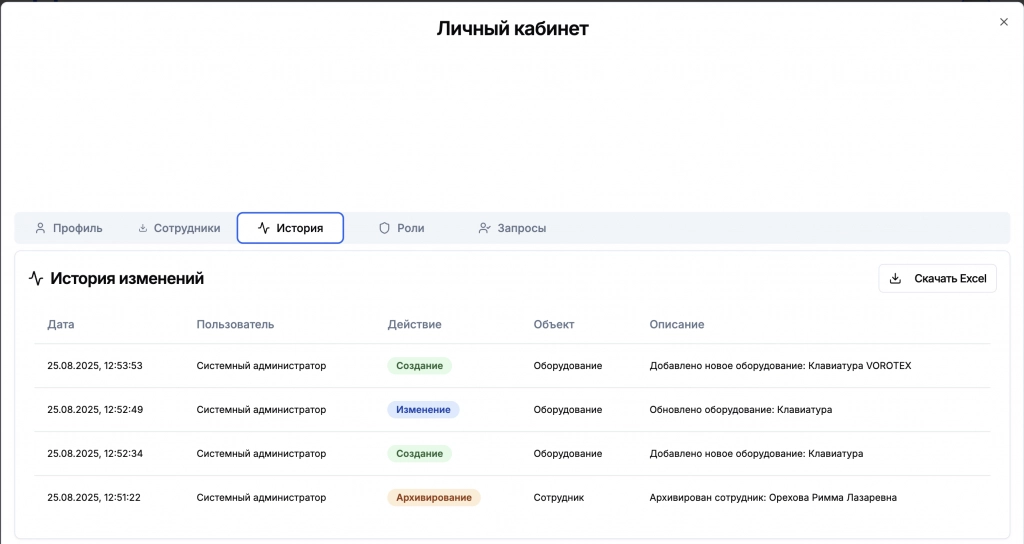Click the Действие column header
This screenshot has width=1024, height=544.
point(414,325)
